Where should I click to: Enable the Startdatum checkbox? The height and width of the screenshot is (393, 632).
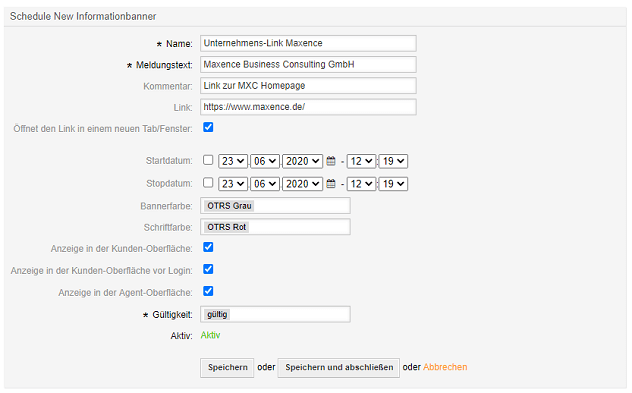208,160
